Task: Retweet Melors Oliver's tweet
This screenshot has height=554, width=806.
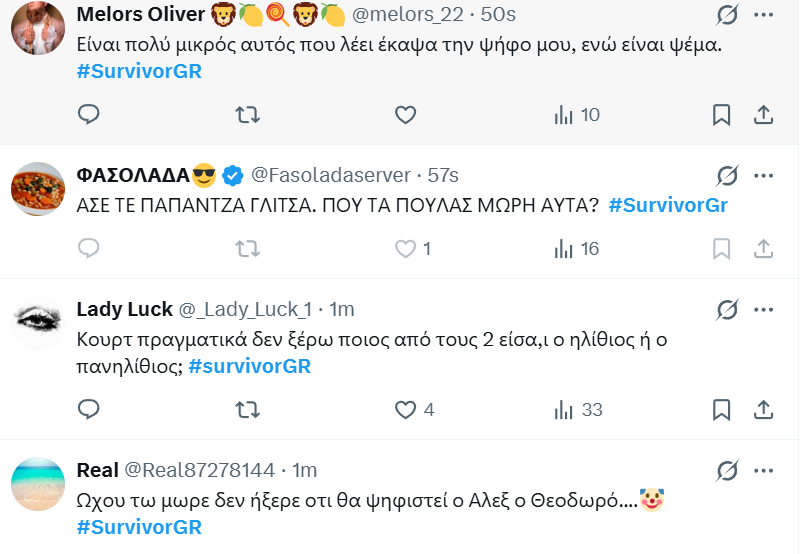Action: point(246,115)
